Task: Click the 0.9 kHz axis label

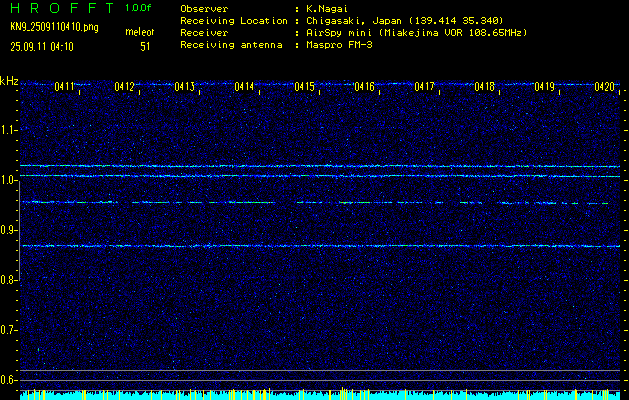Action: point(9,230)
